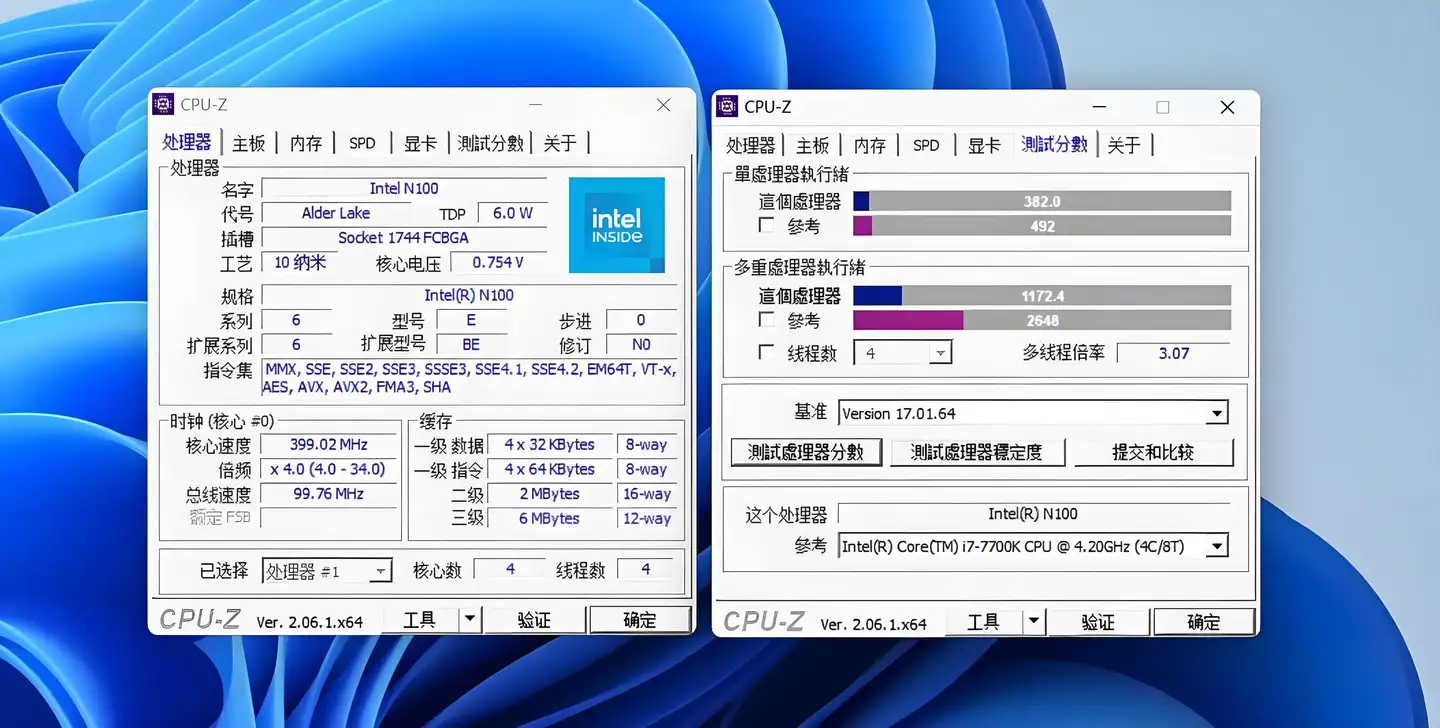Click 总线速度 value 99.76 MHz
The image size is (1440, 728).
point(329,494)
